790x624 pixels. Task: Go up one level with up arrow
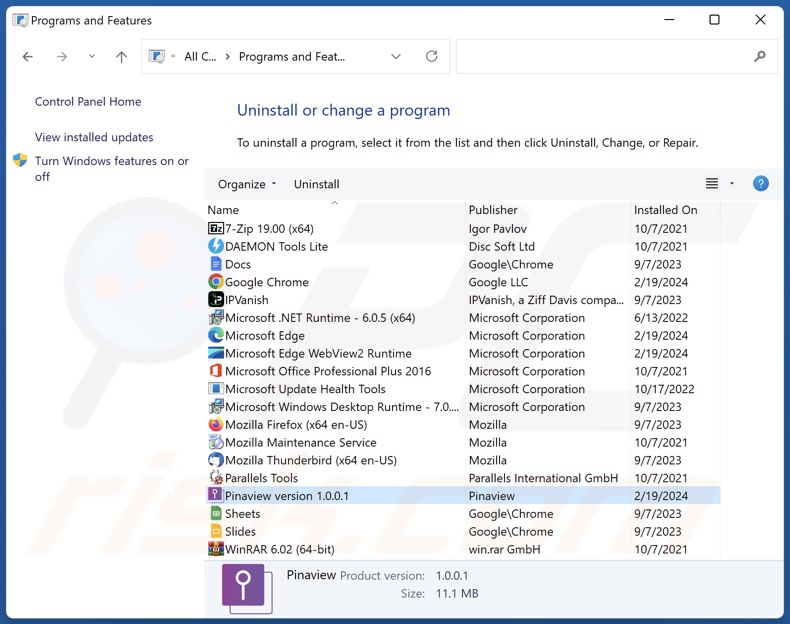pos(121,56)
